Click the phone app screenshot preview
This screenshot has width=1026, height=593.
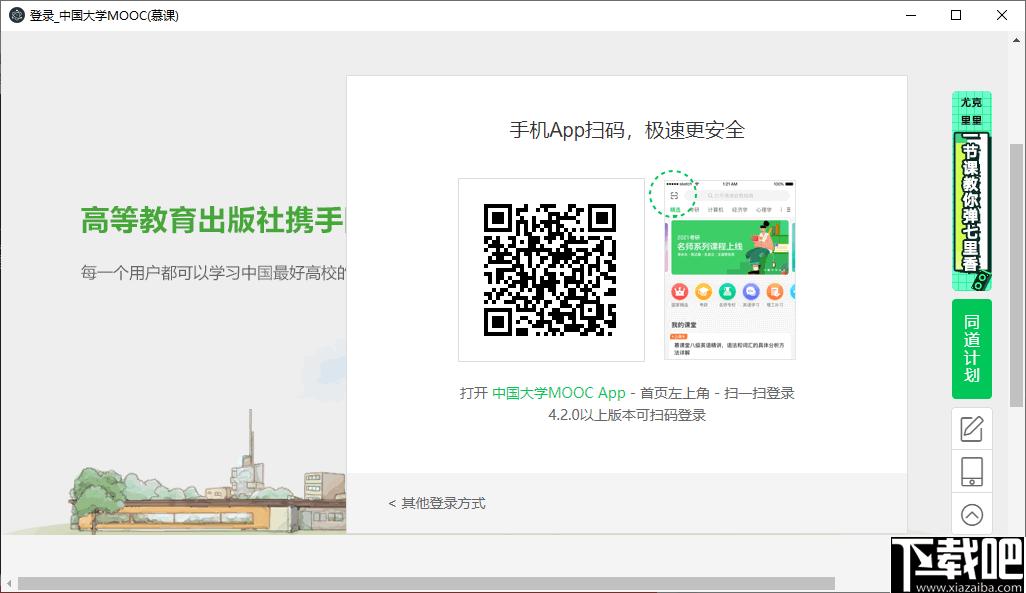(730, 269)
